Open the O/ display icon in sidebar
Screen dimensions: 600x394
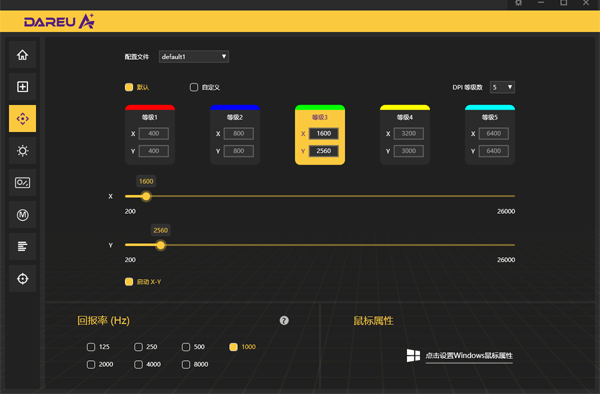pos(23,182)
